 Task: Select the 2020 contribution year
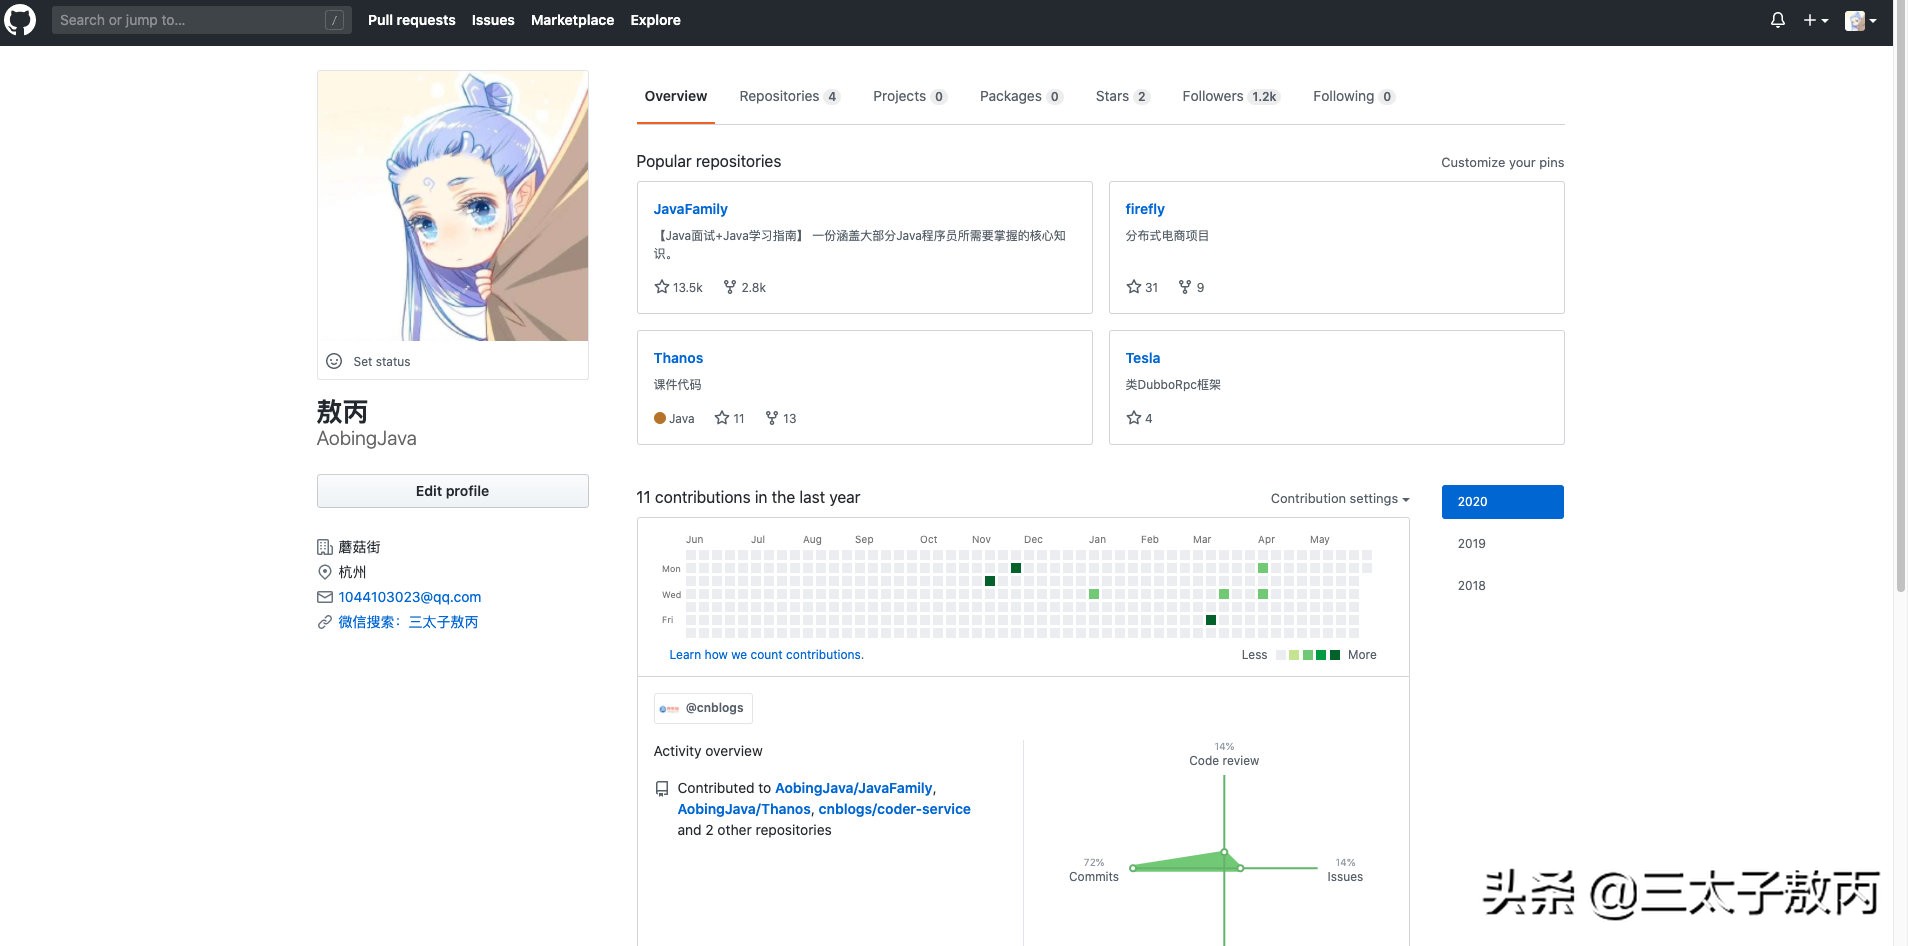1502,501
